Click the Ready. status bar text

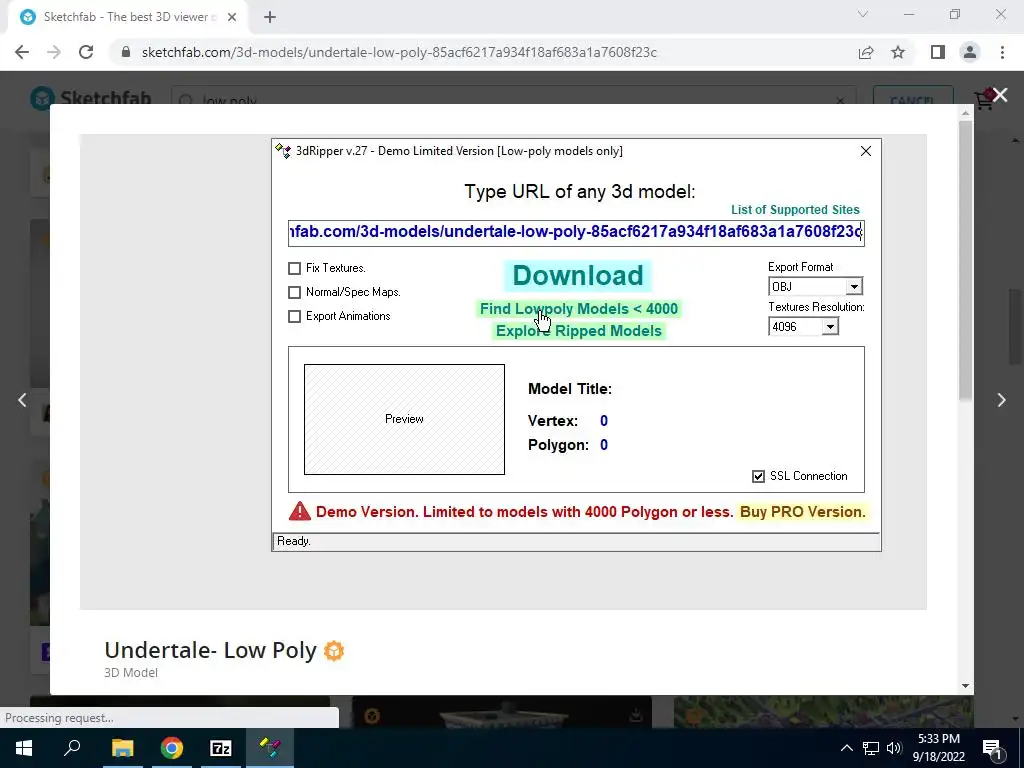(294, 541)
